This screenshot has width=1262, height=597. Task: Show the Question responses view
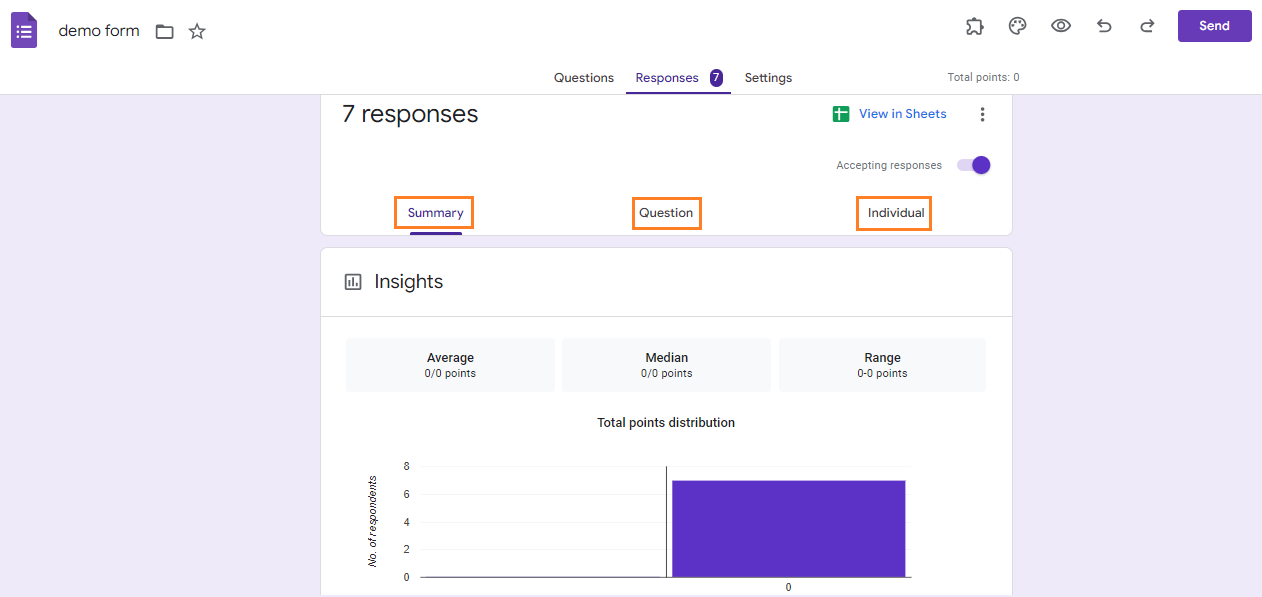point(666,213)
